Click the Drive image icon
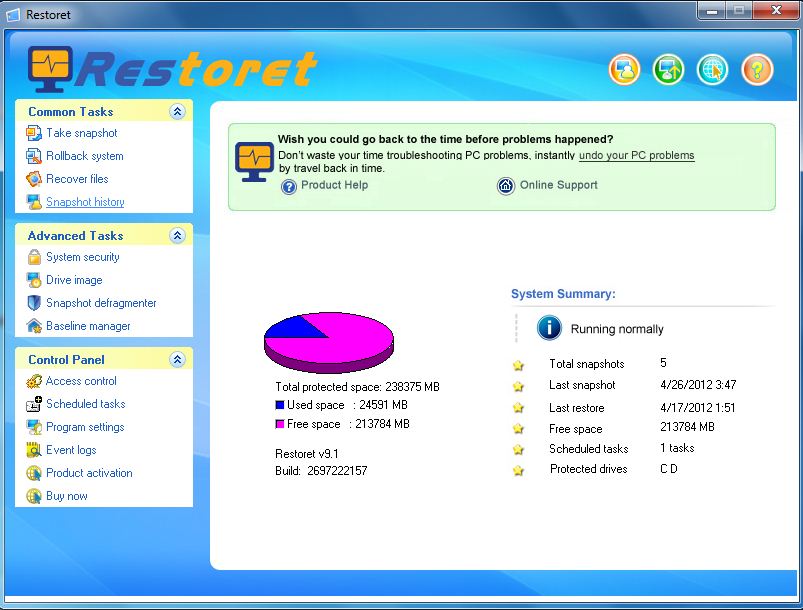This screenshot has height=610, width=803. pyautogui.click(x=34, y=280)
